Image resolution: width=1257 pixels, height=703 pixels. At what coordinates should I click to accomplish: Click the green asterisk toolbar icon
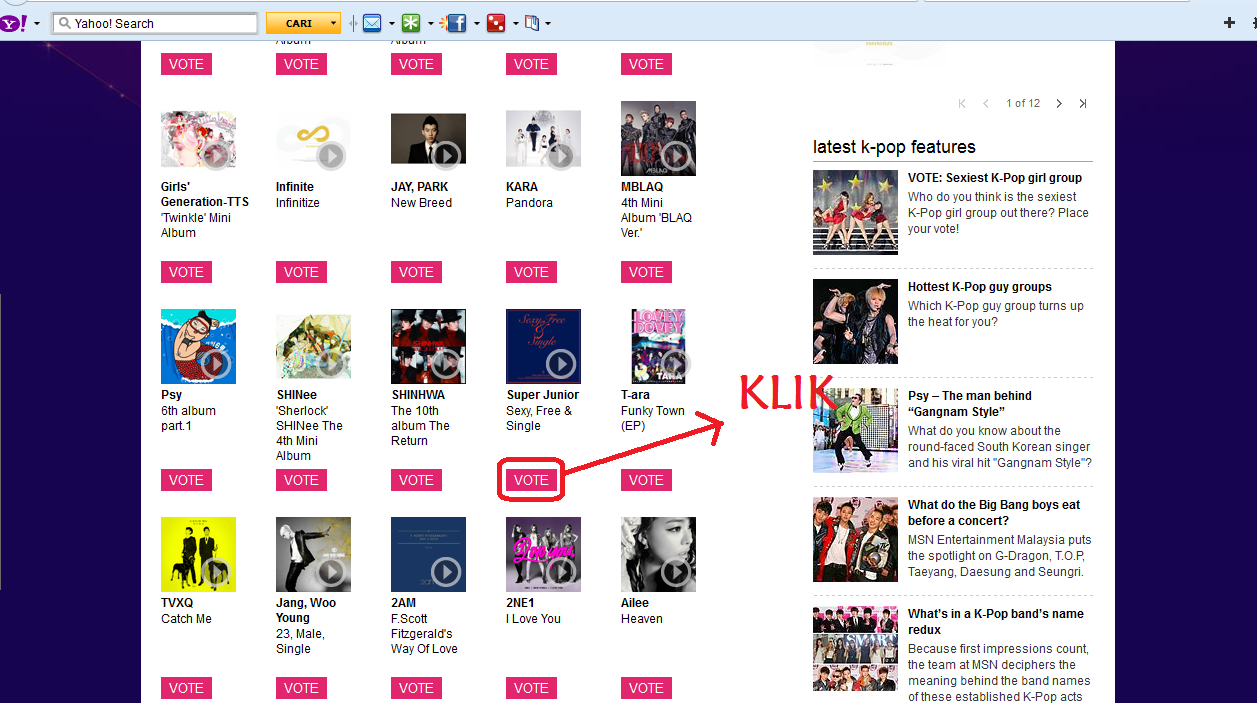(411, 23)
